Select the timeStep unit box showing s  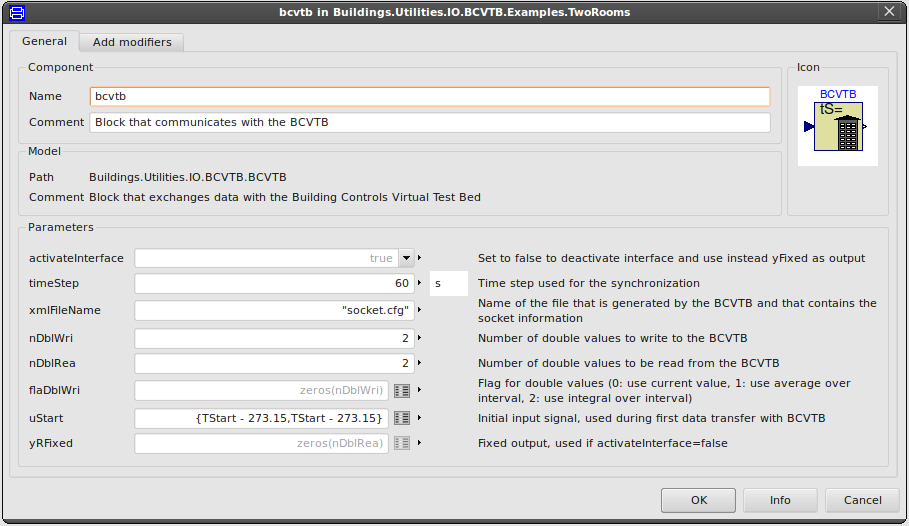tap(448, 284)
